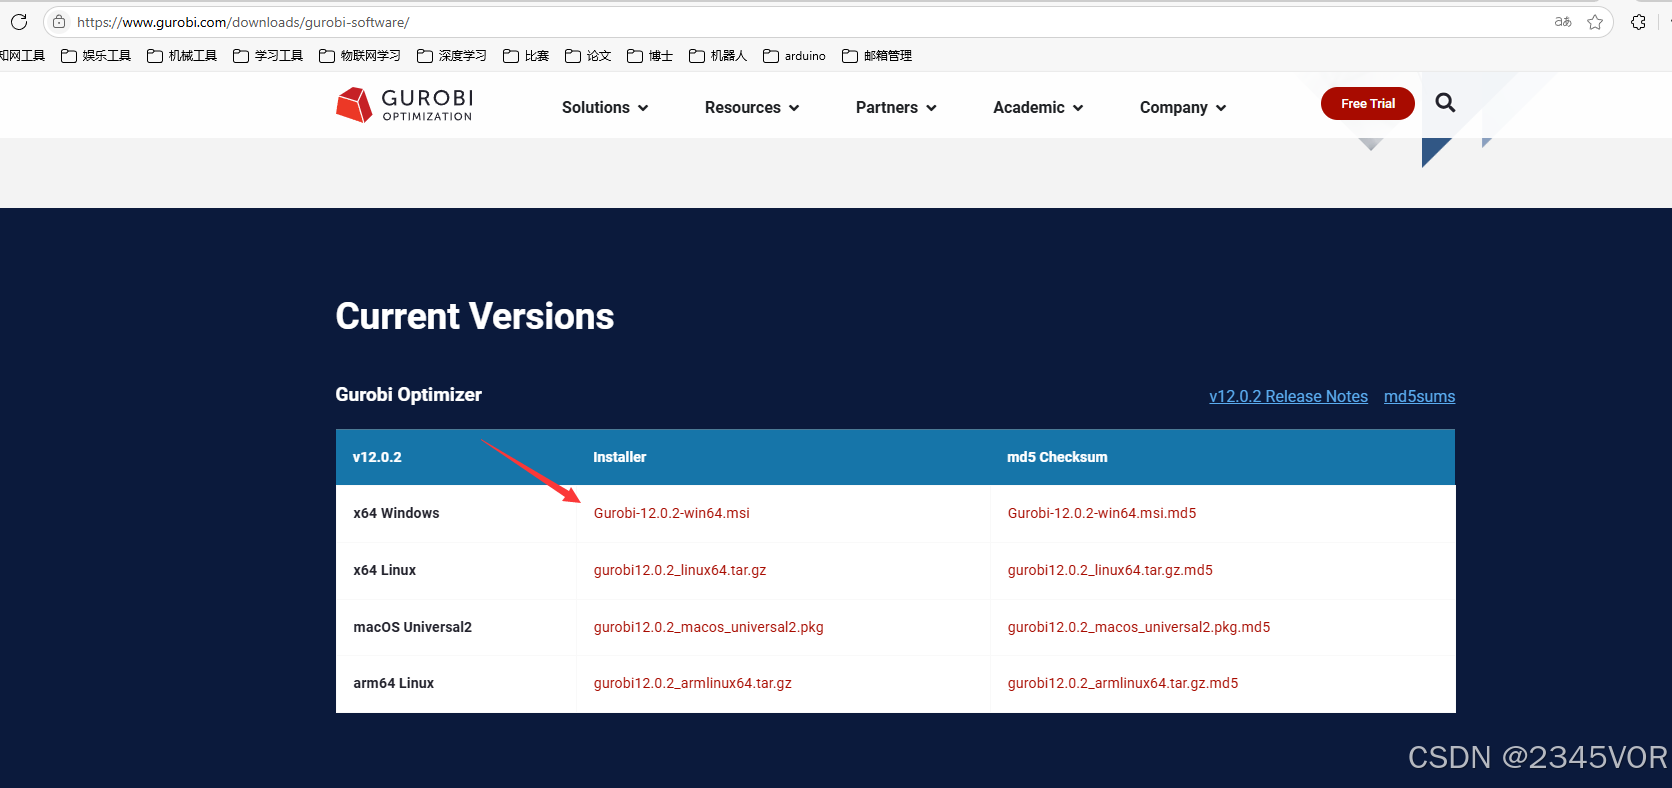Open the site search magnifier icon
The height and width of the screenshot is (788, 1672).
(1445, 103)
